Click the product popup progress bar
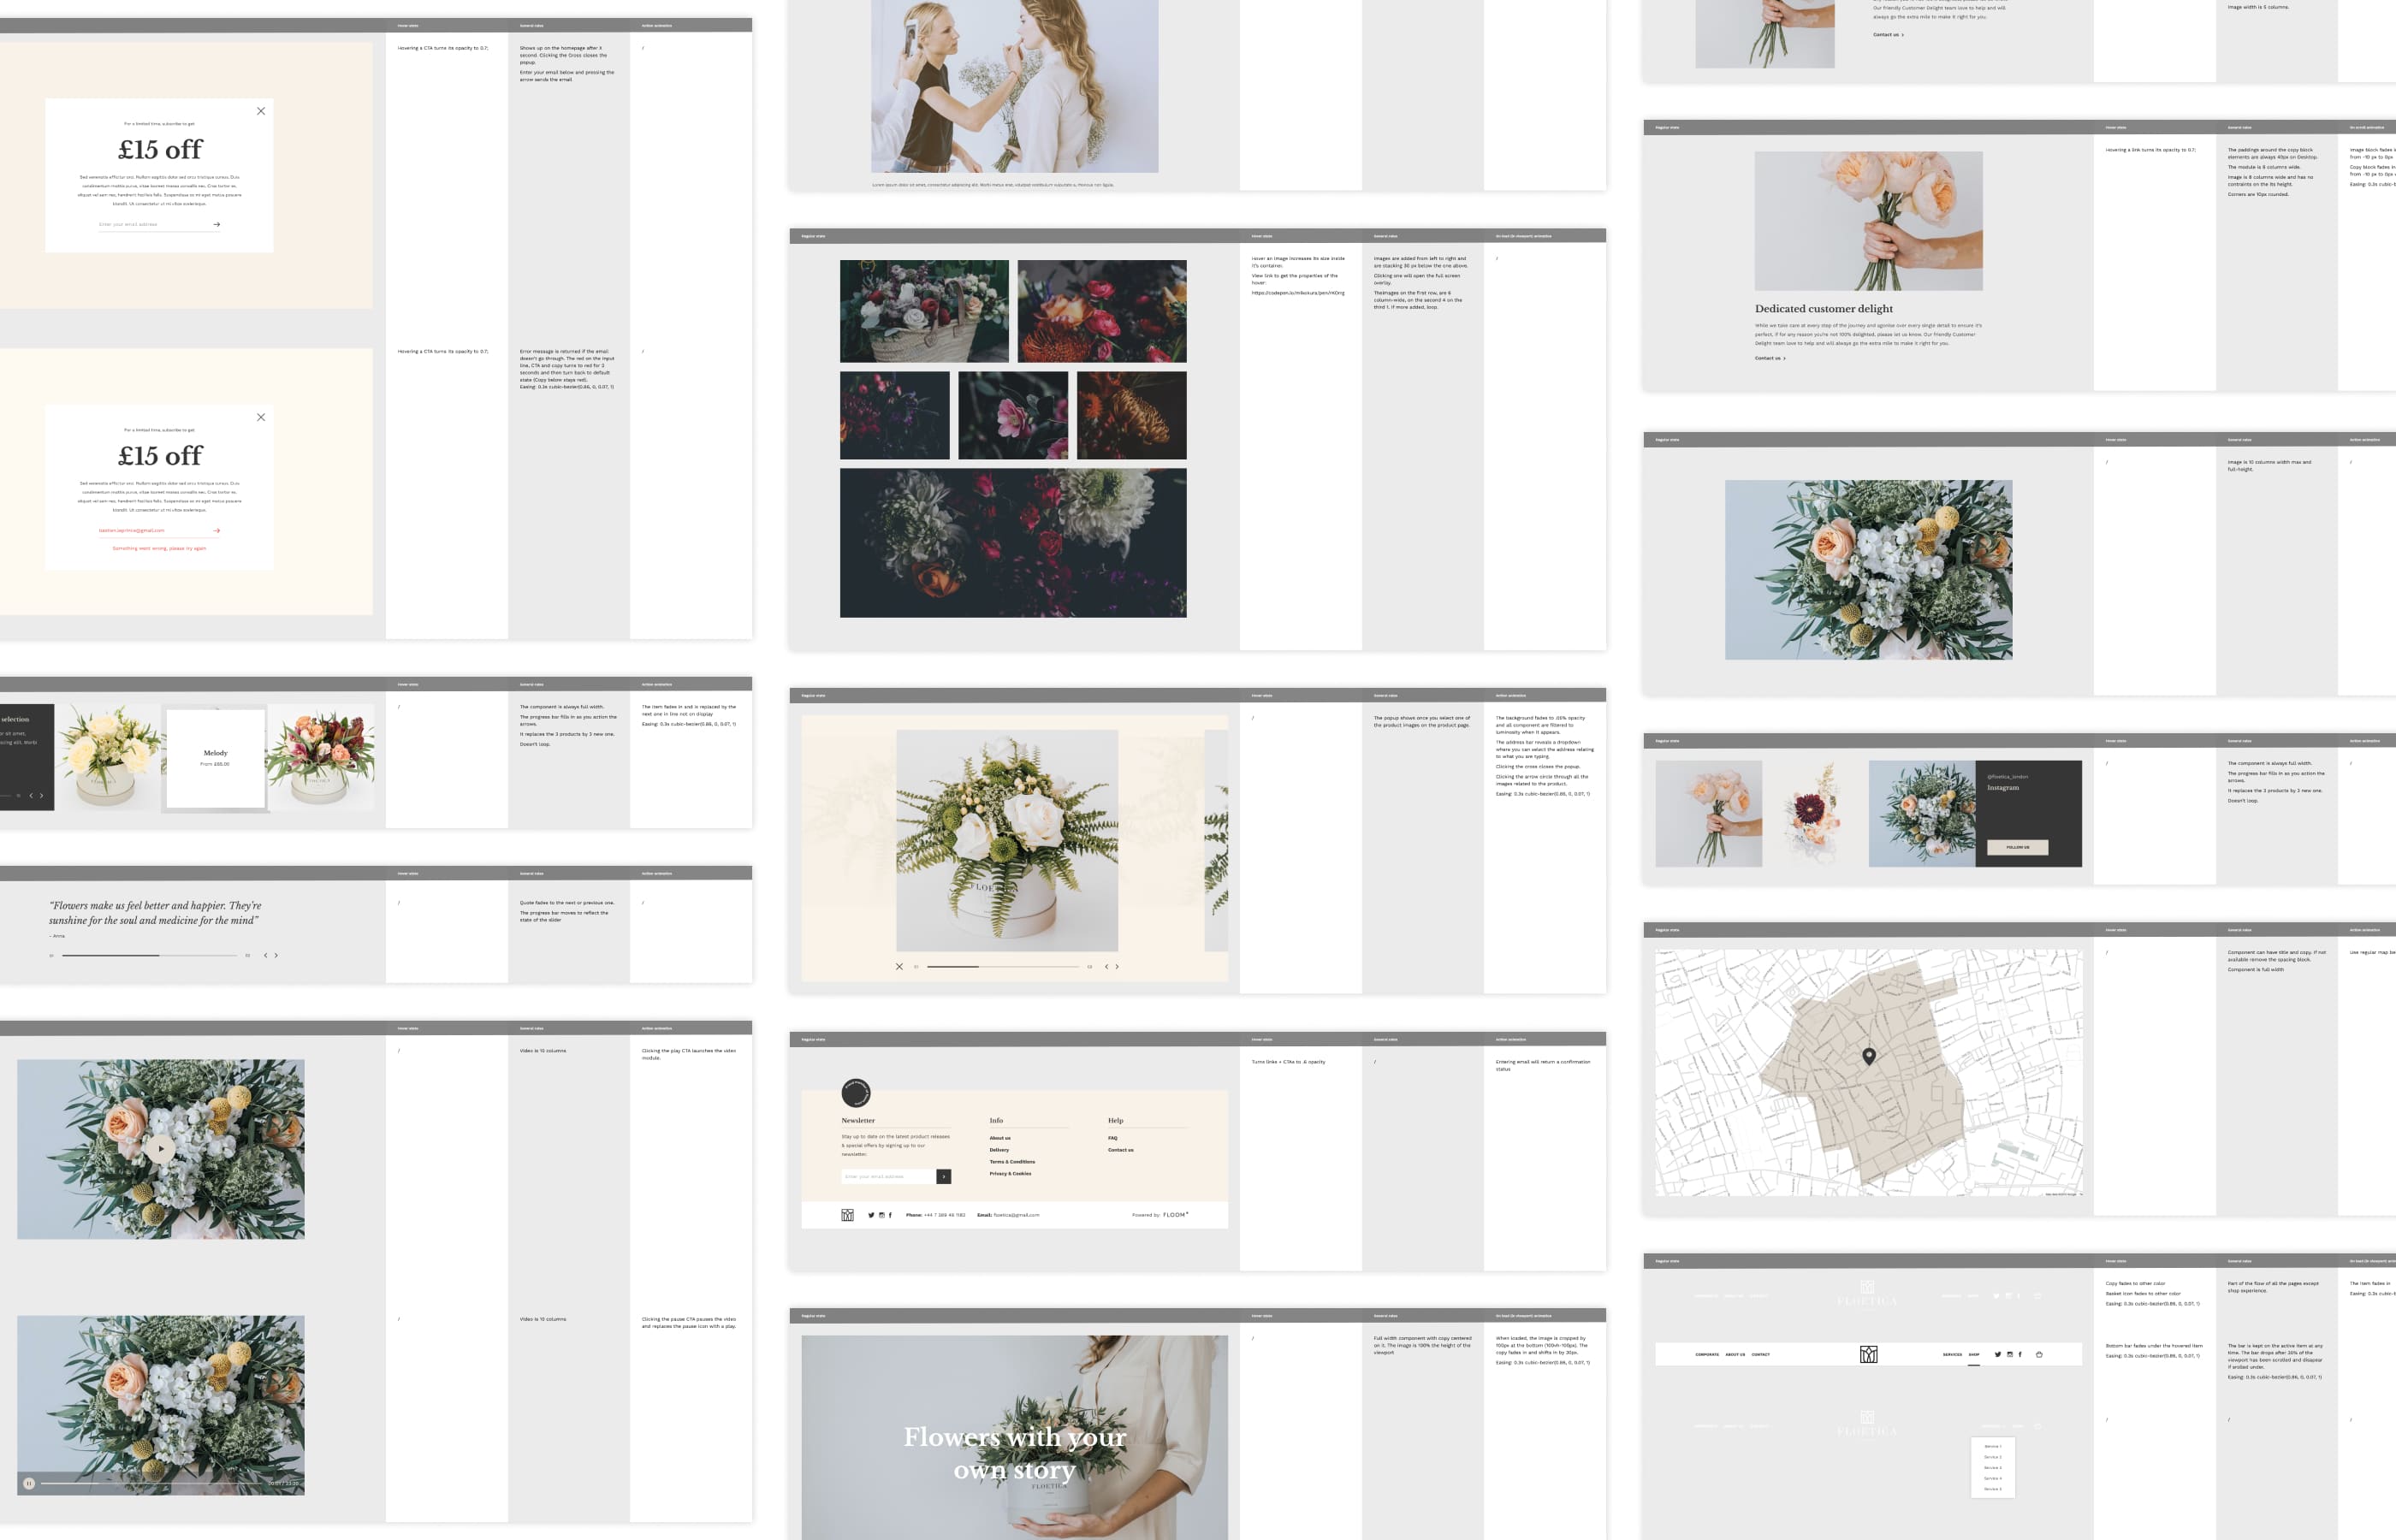Viewport: 2396px width, 1540px height. click(x=1003, y=966)
